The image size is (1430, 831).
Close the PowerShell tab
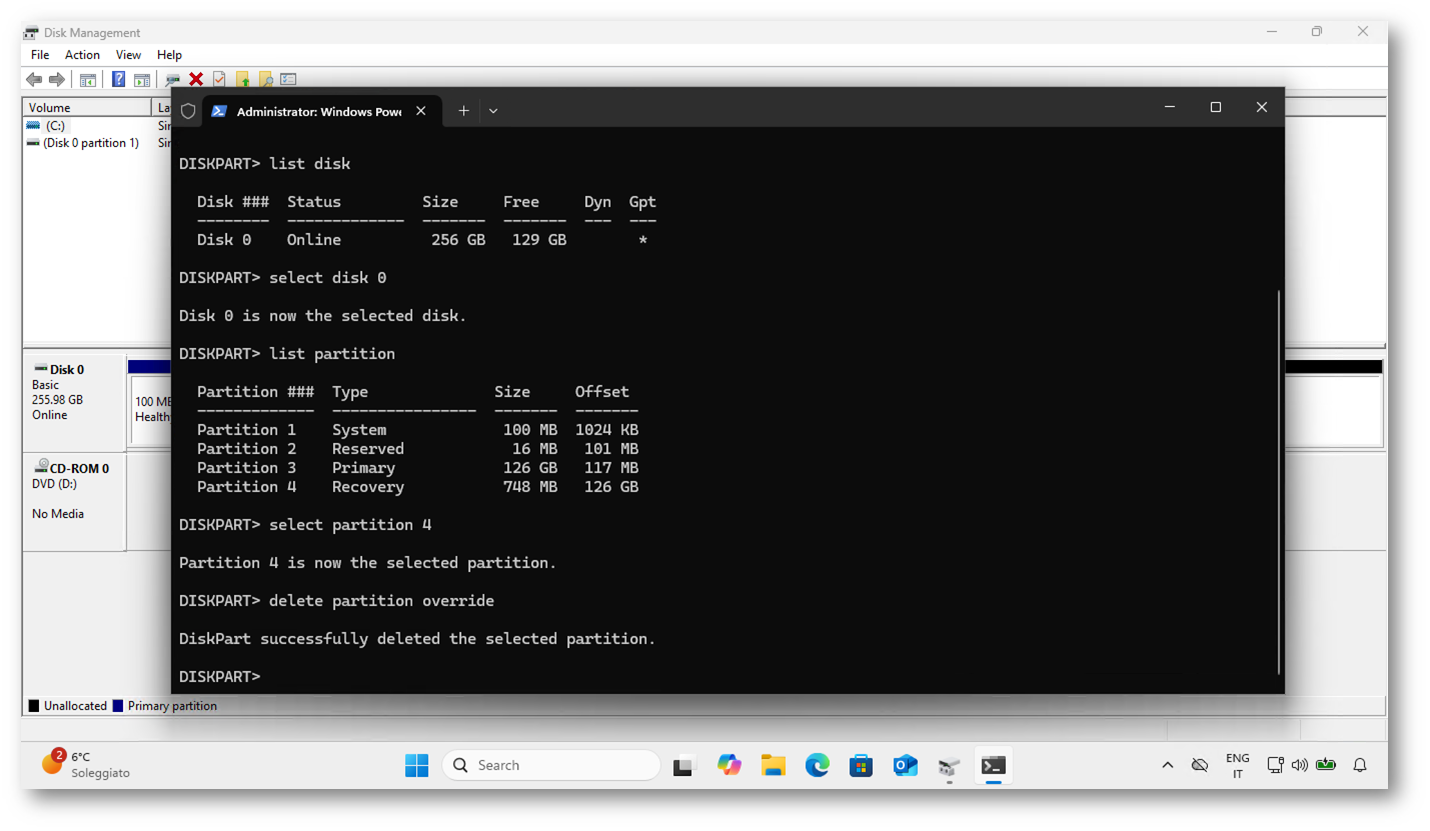tap(421, 111)
